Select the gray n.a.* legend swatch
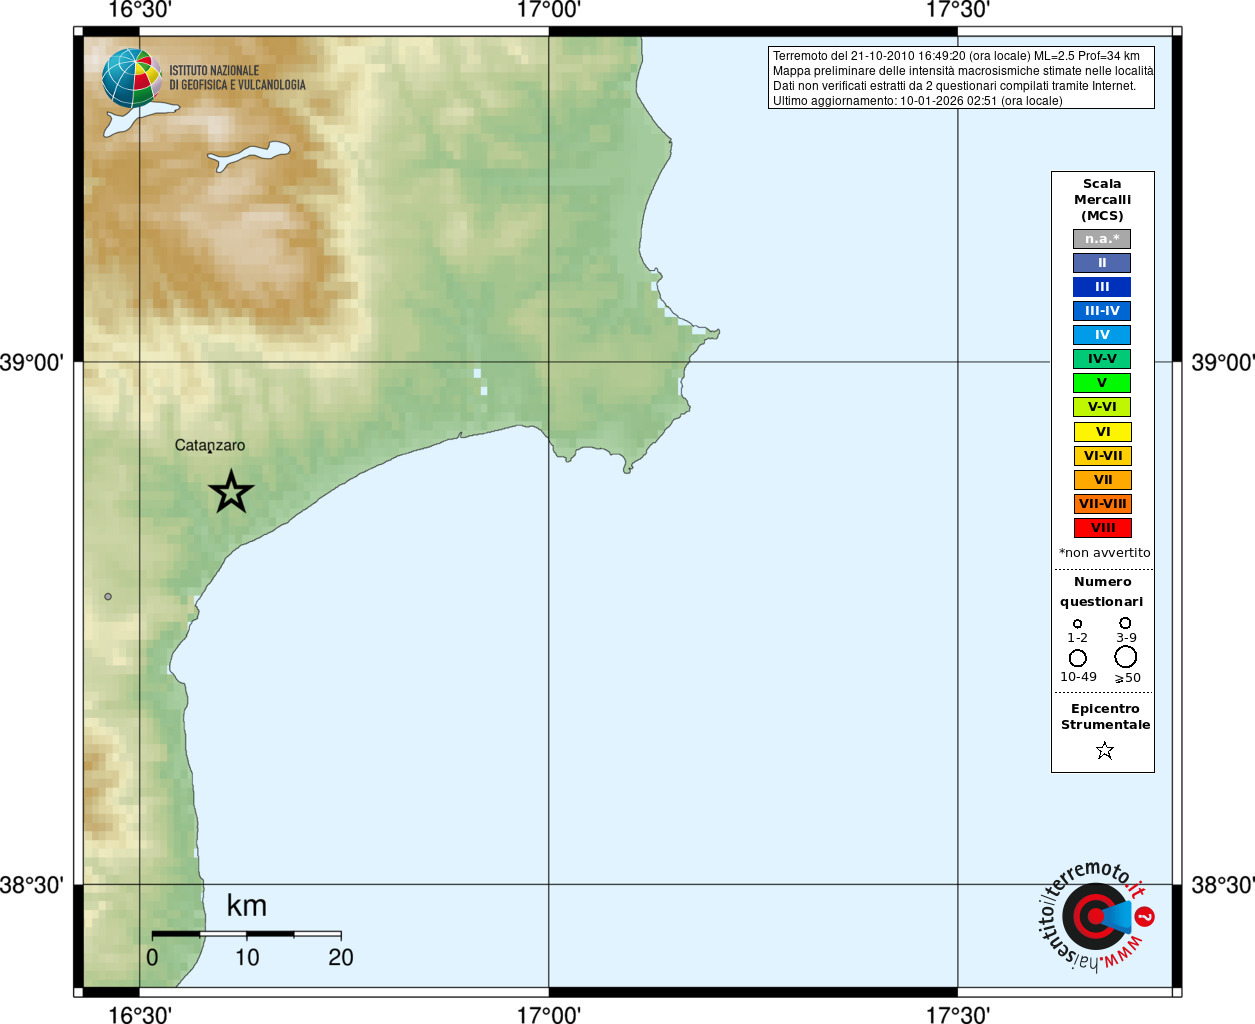Viewport: 1255px width, 1024px height. [x=1102, y=239]
